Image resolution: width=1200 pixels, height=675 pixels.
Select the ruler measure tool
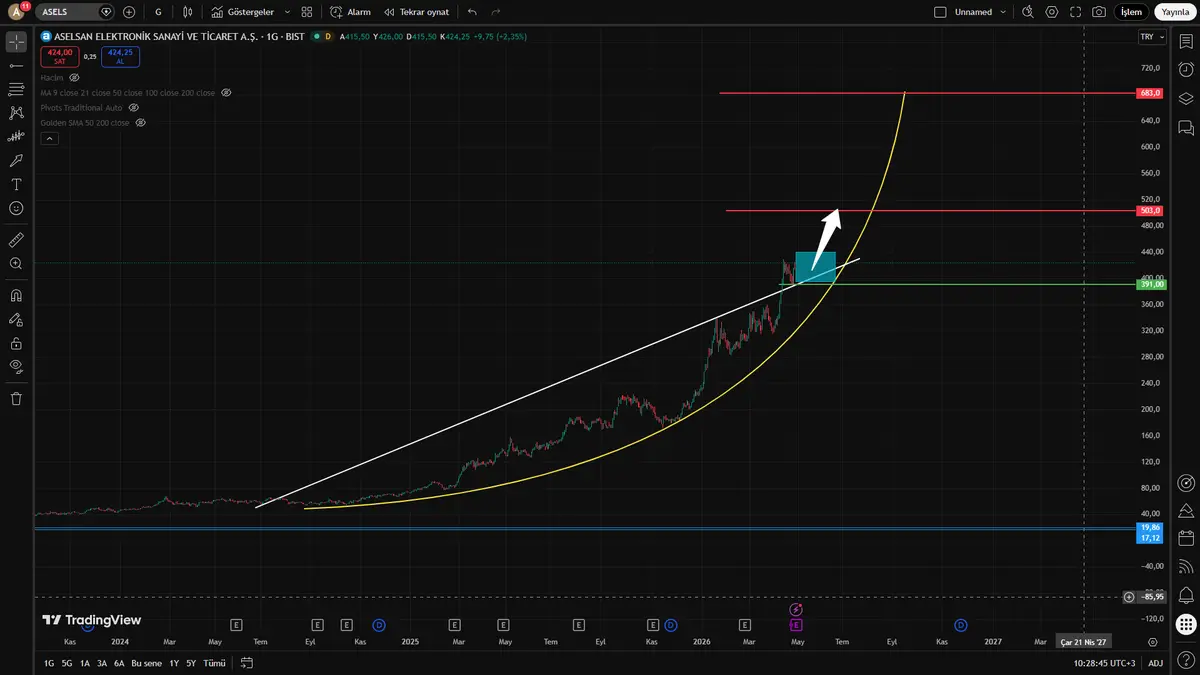click(x=16, y=240)
